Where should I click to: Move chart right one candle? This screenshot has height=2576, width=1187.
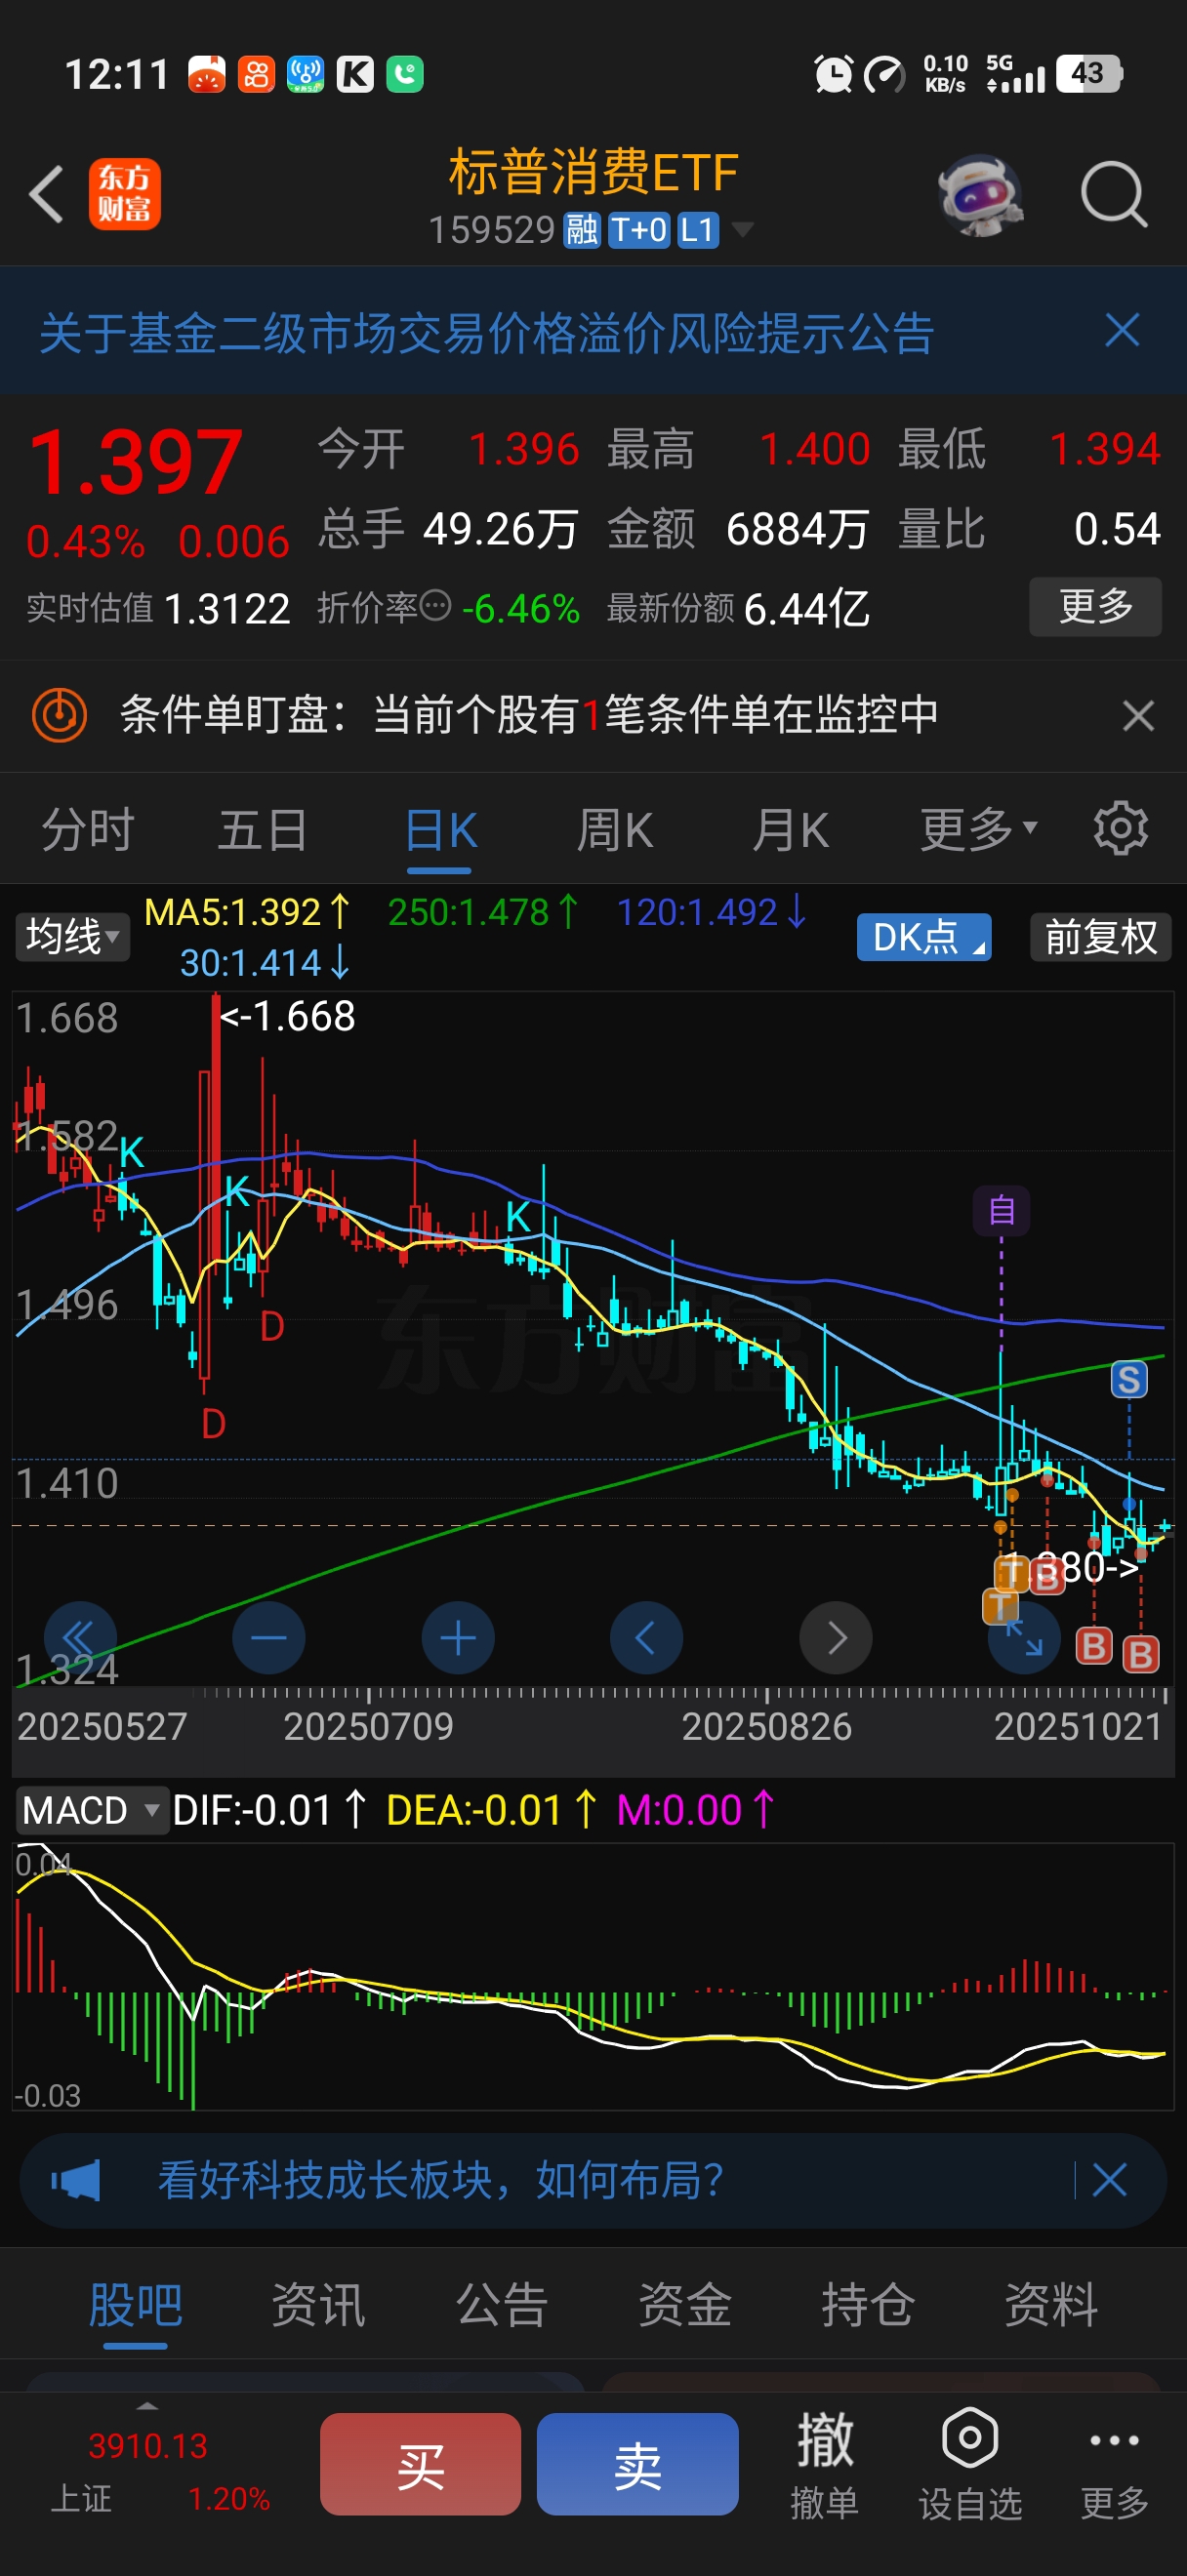pyautogui.click(x=836, y=1638)
